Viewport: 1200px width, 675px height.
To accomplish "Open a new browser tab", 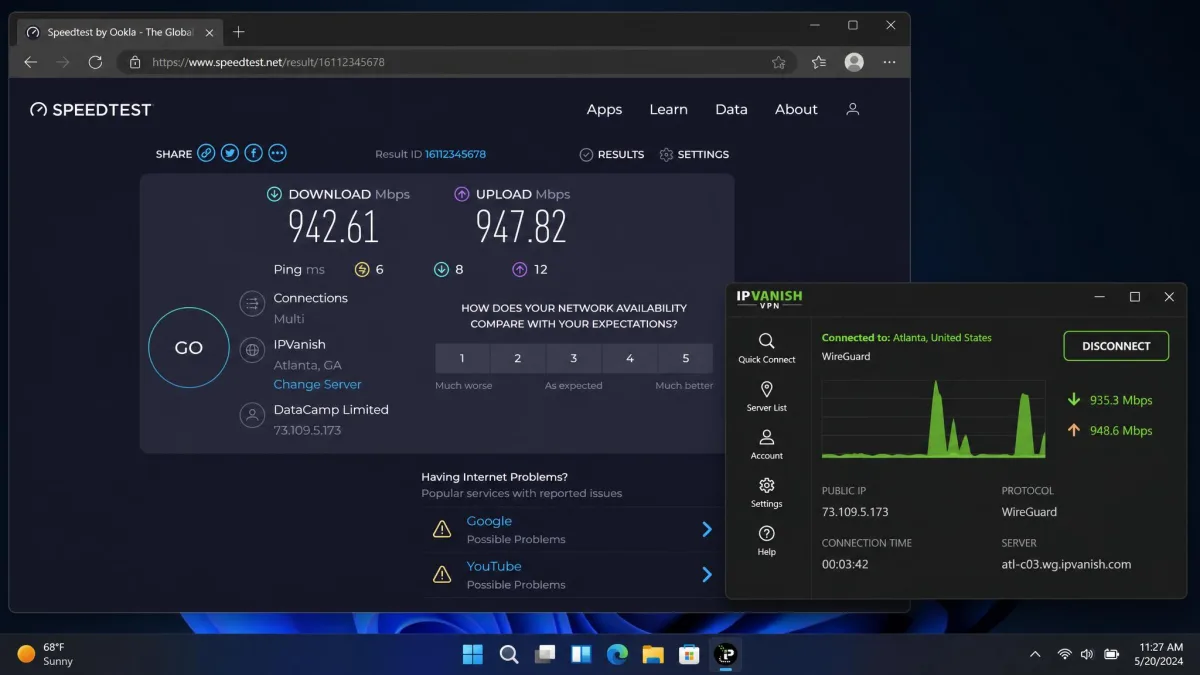I will [x=238, y=32].
